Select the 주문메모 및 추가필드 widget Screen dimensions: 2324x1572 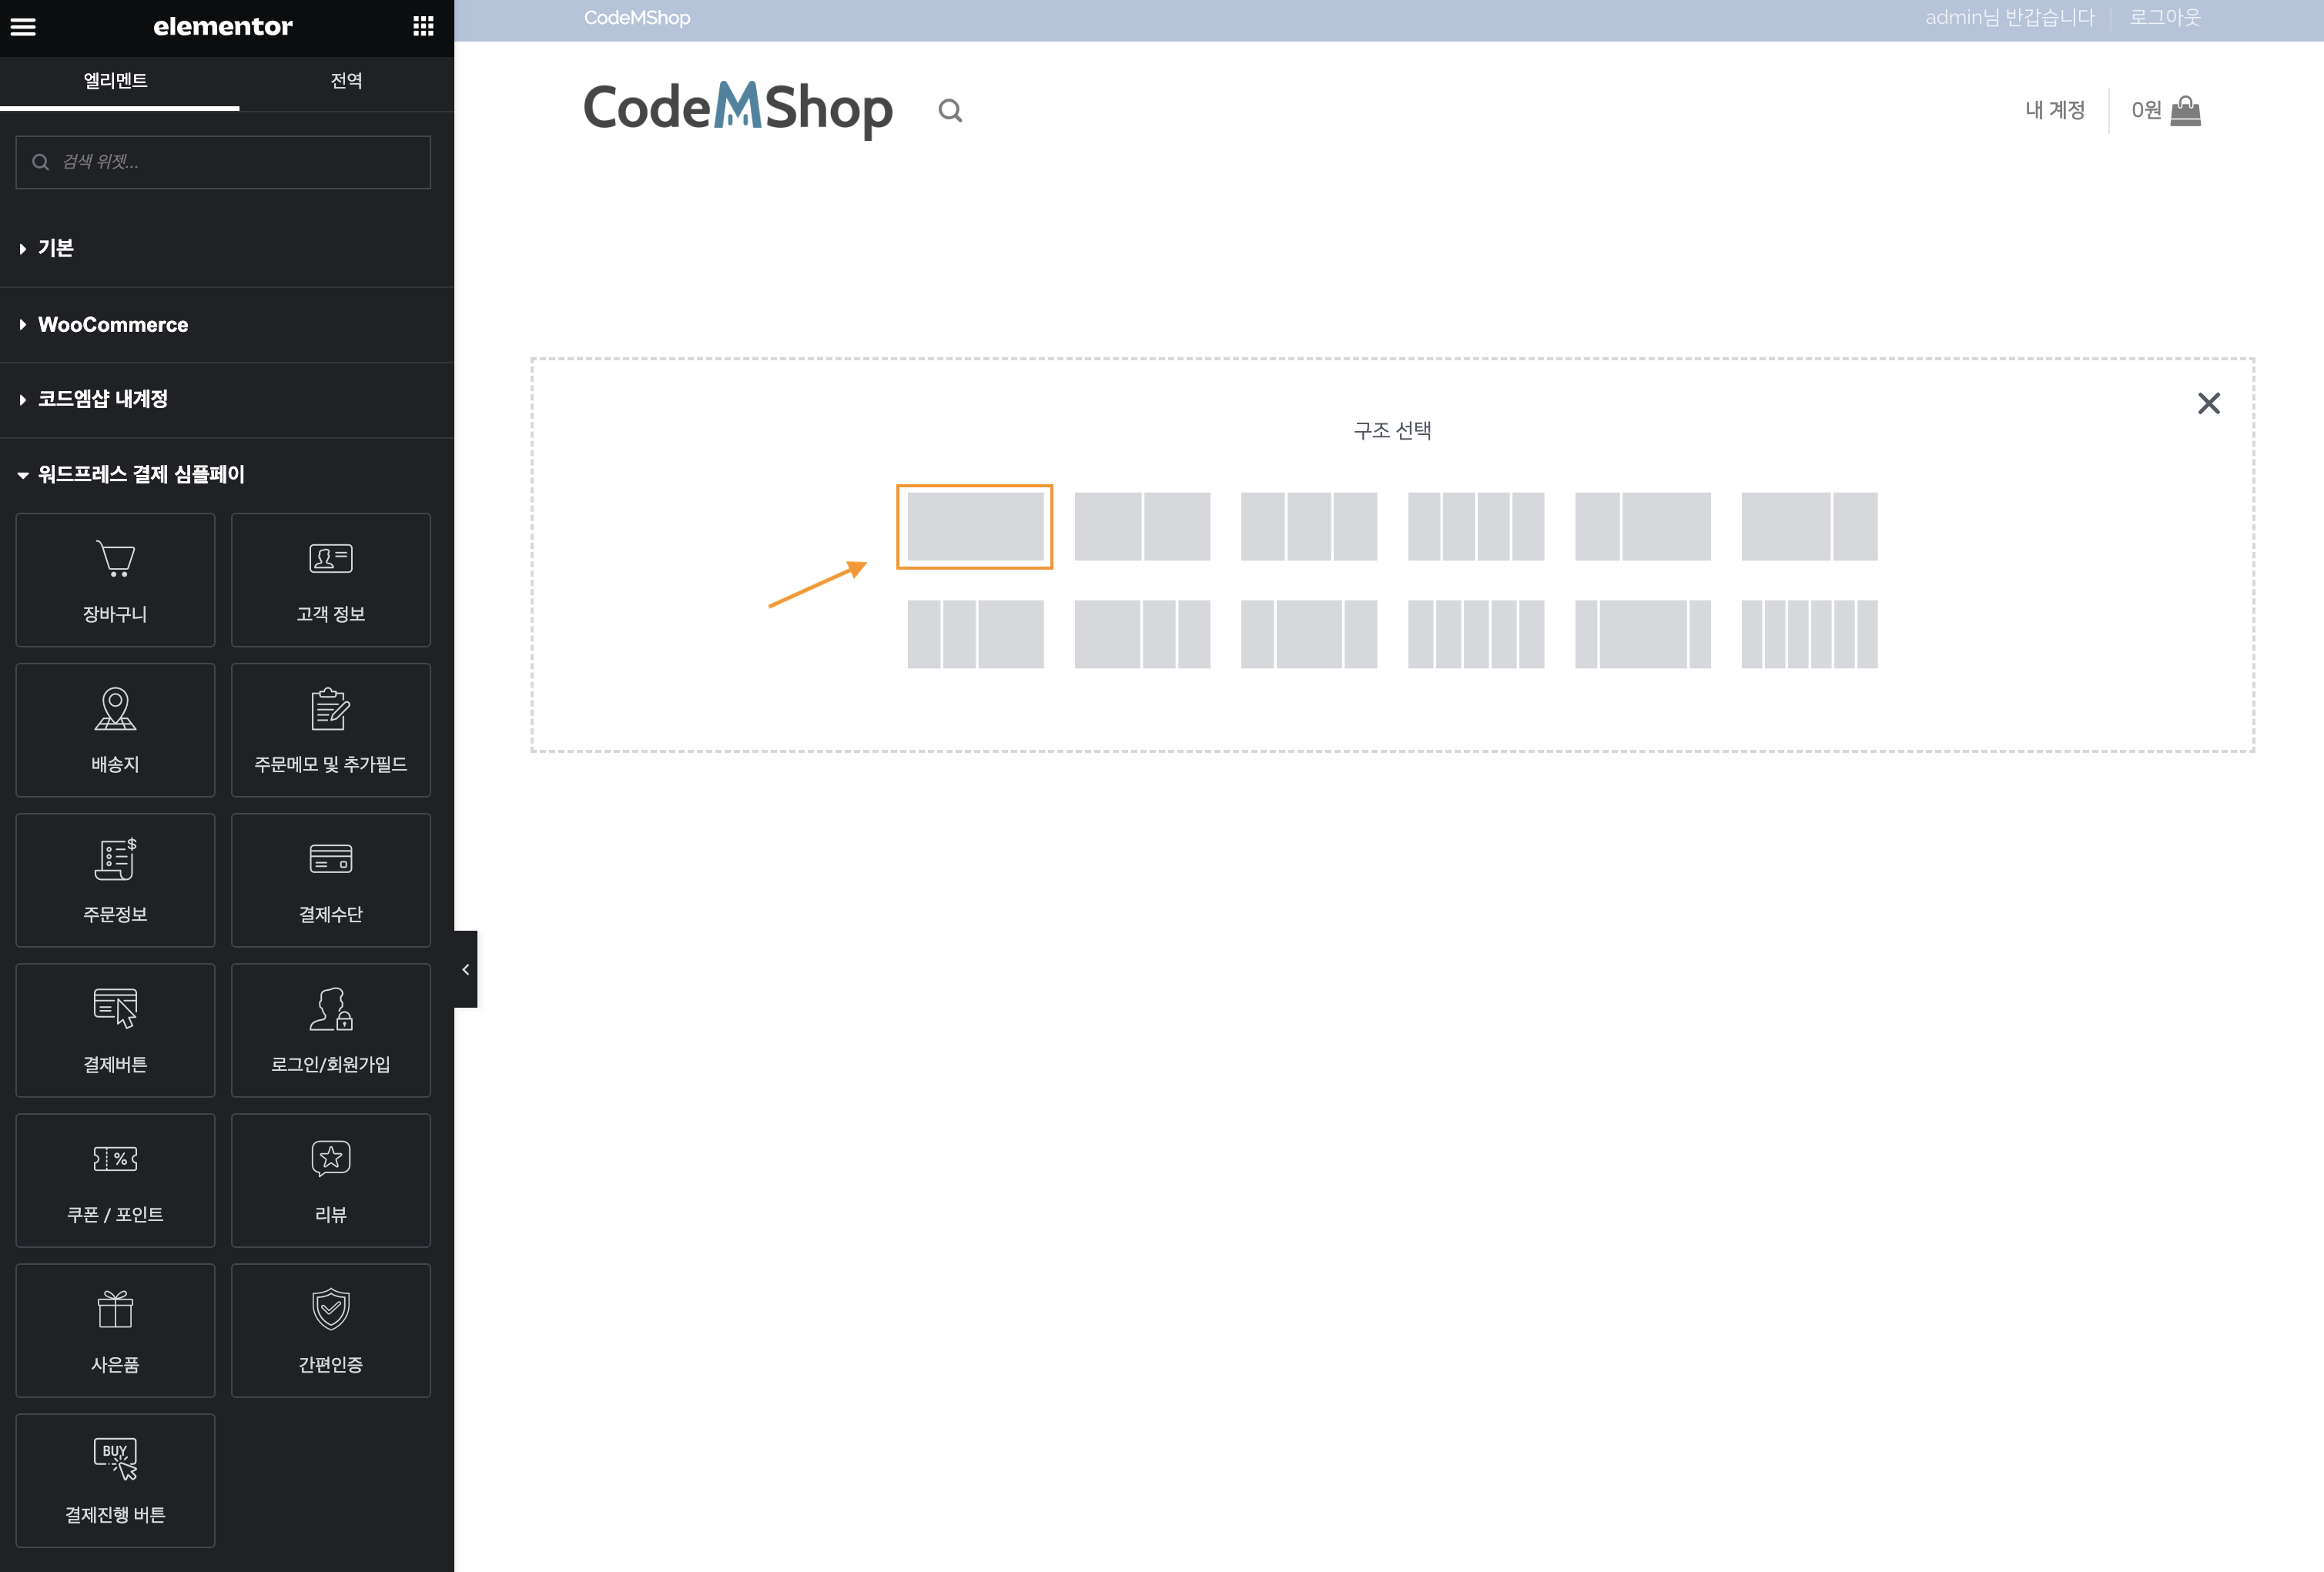(x=331, y=730)
